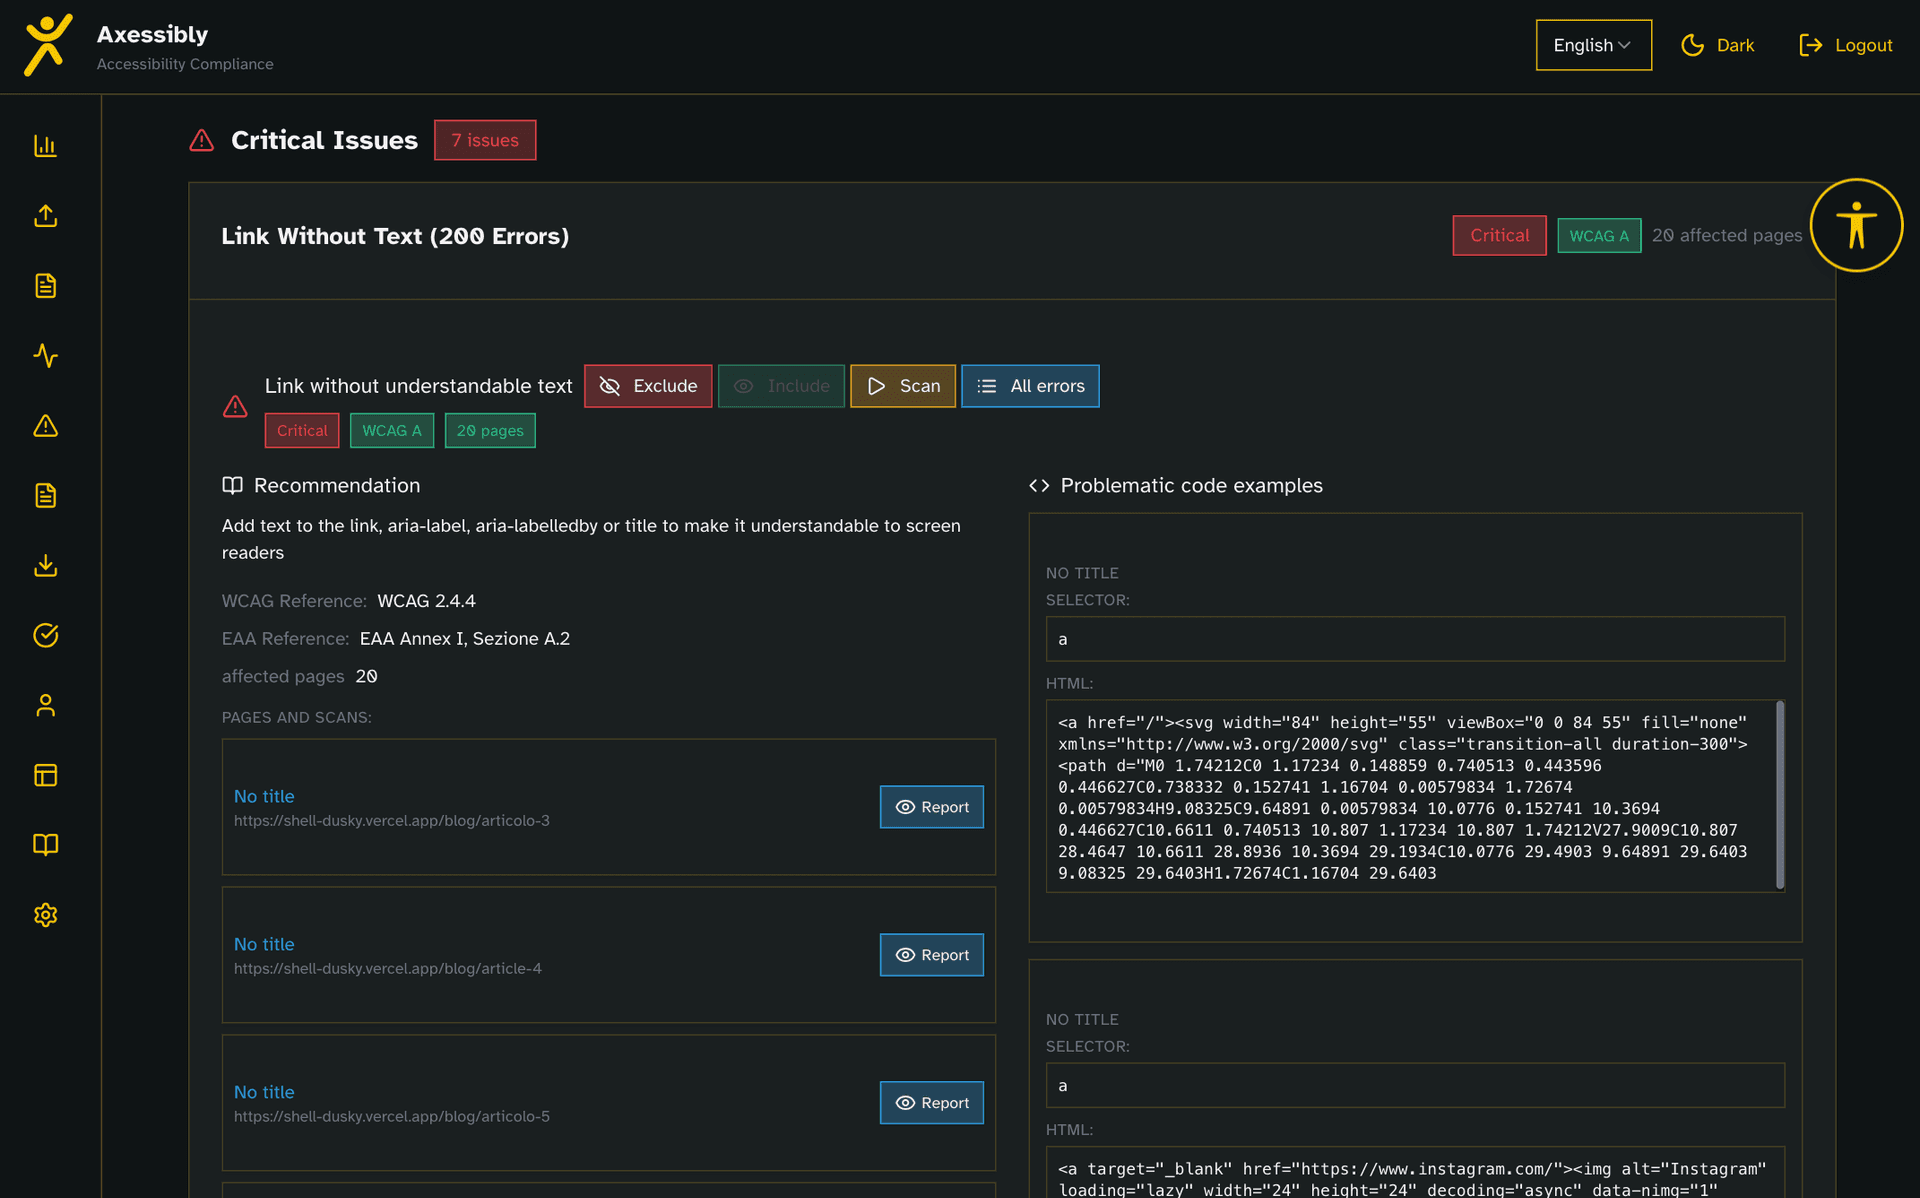Open the settings gear in the sidebar
Image resolution: width=1920 pixels, height=1198 pixels.
point(46,915)
